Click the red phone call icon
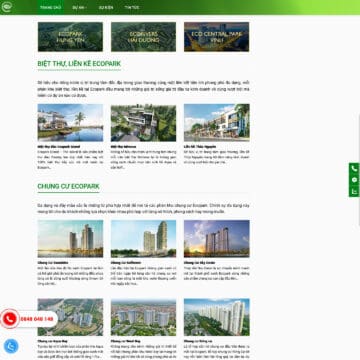This screenshot has height=360, width=360. pos(9,319)
